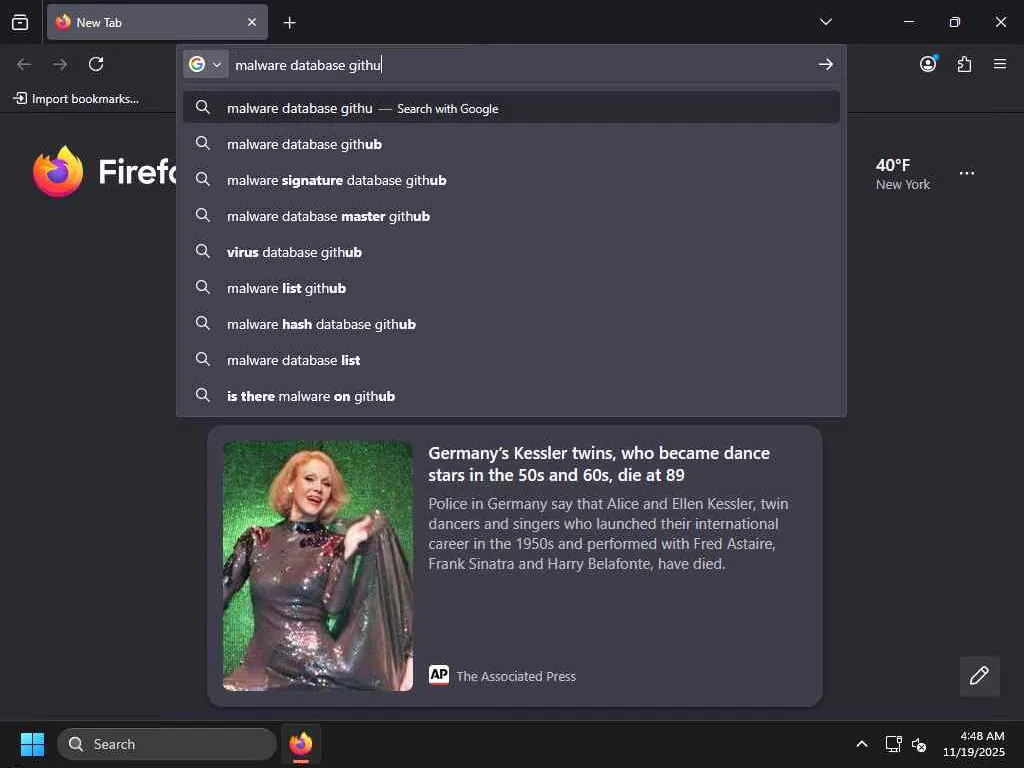Image resolution: width=1024 pixels, height=768 pixels.
Task: Click Import bookmarks in bookmarks toolbar
Action: click(x=76, y=99)
